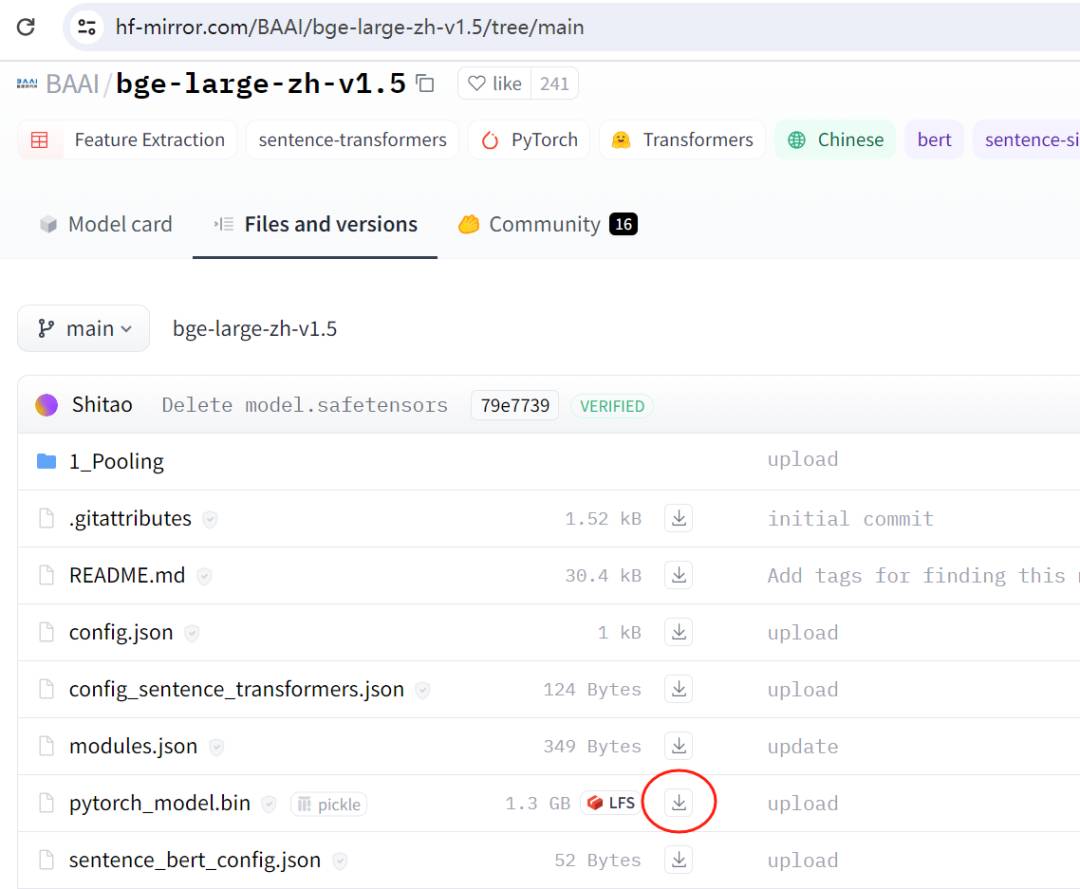The width and height of the screenshot is (1080, 889).
Task: Click the pytorch_model.bin file page icon
Action: [46, 803]
